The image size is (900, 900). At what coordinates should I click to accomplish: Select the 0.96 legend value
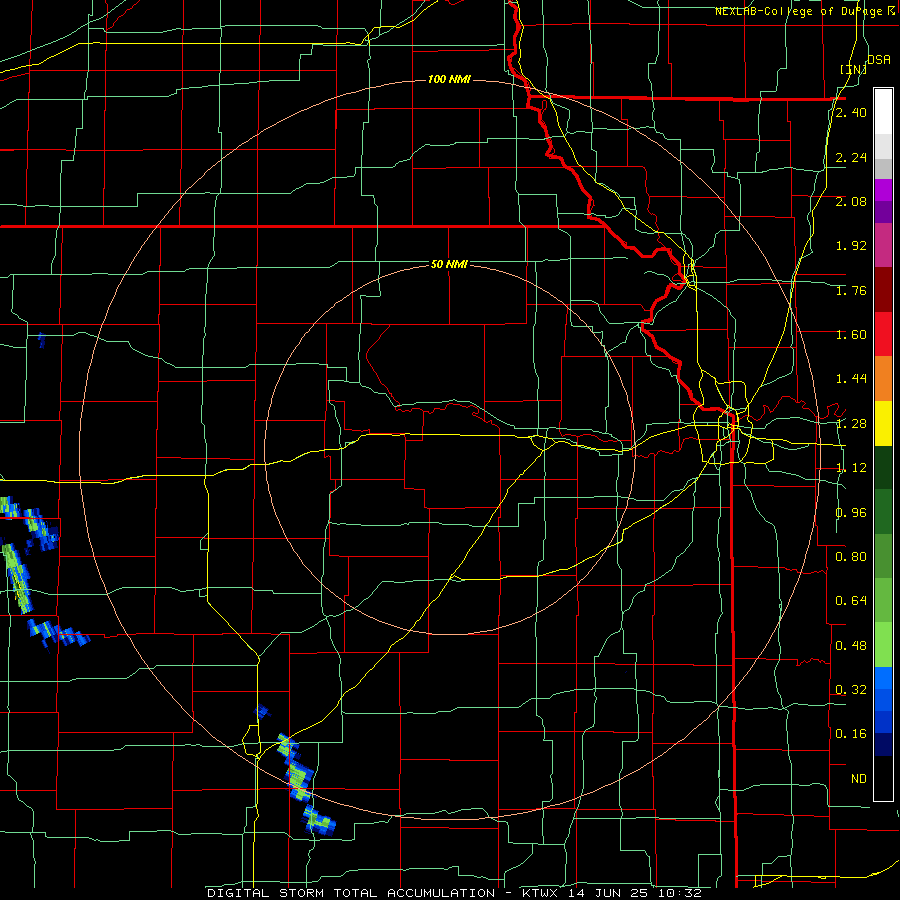[x=851, y=513]
